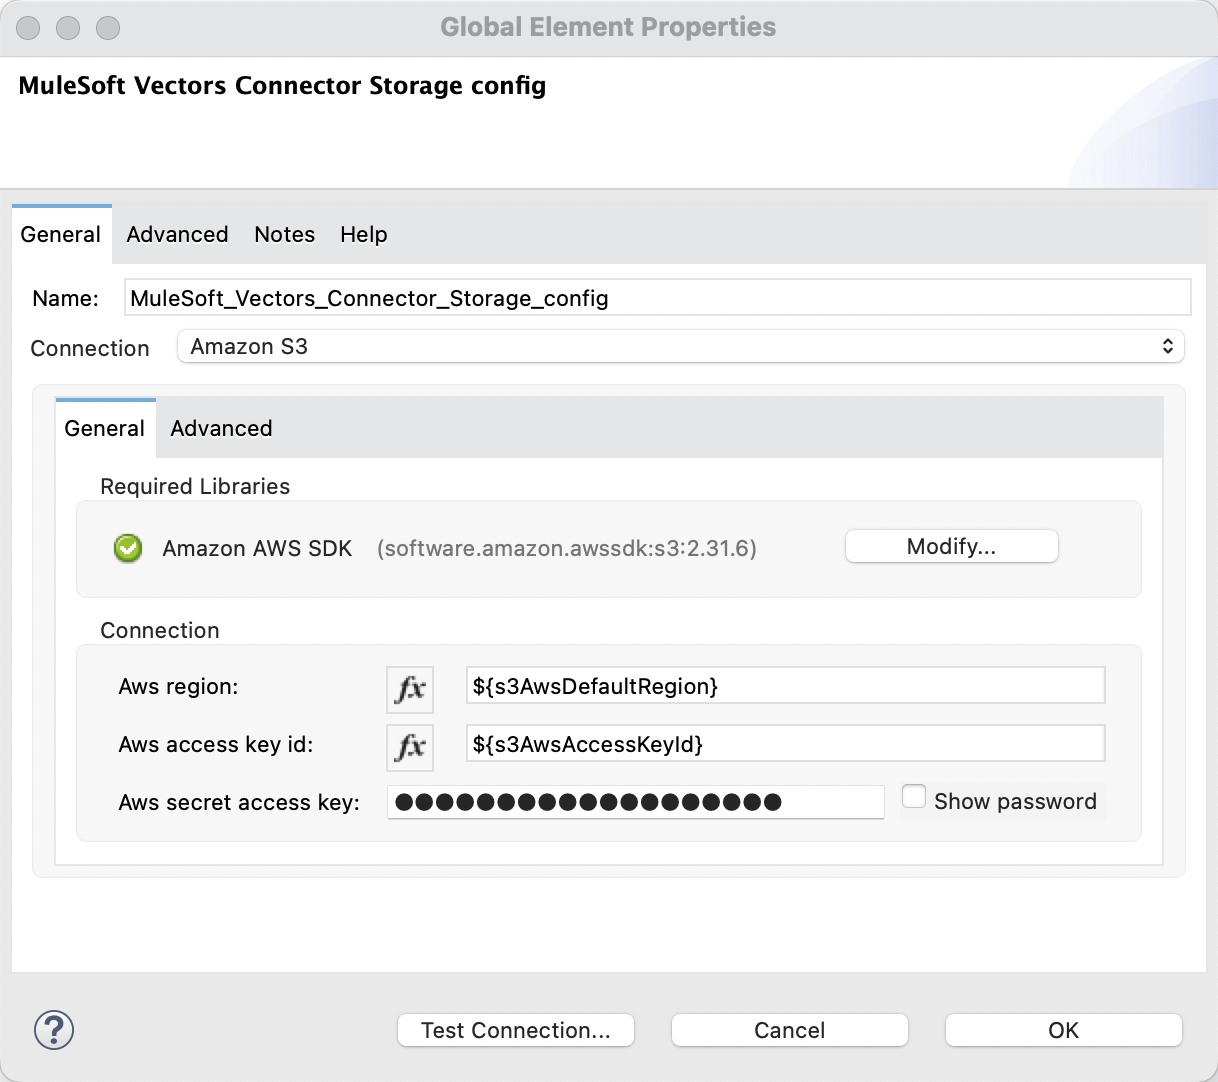This screenshot has width=1218, height=1082.
Task: Click the Aws access key id field
Action: click(x=785, y=744)
